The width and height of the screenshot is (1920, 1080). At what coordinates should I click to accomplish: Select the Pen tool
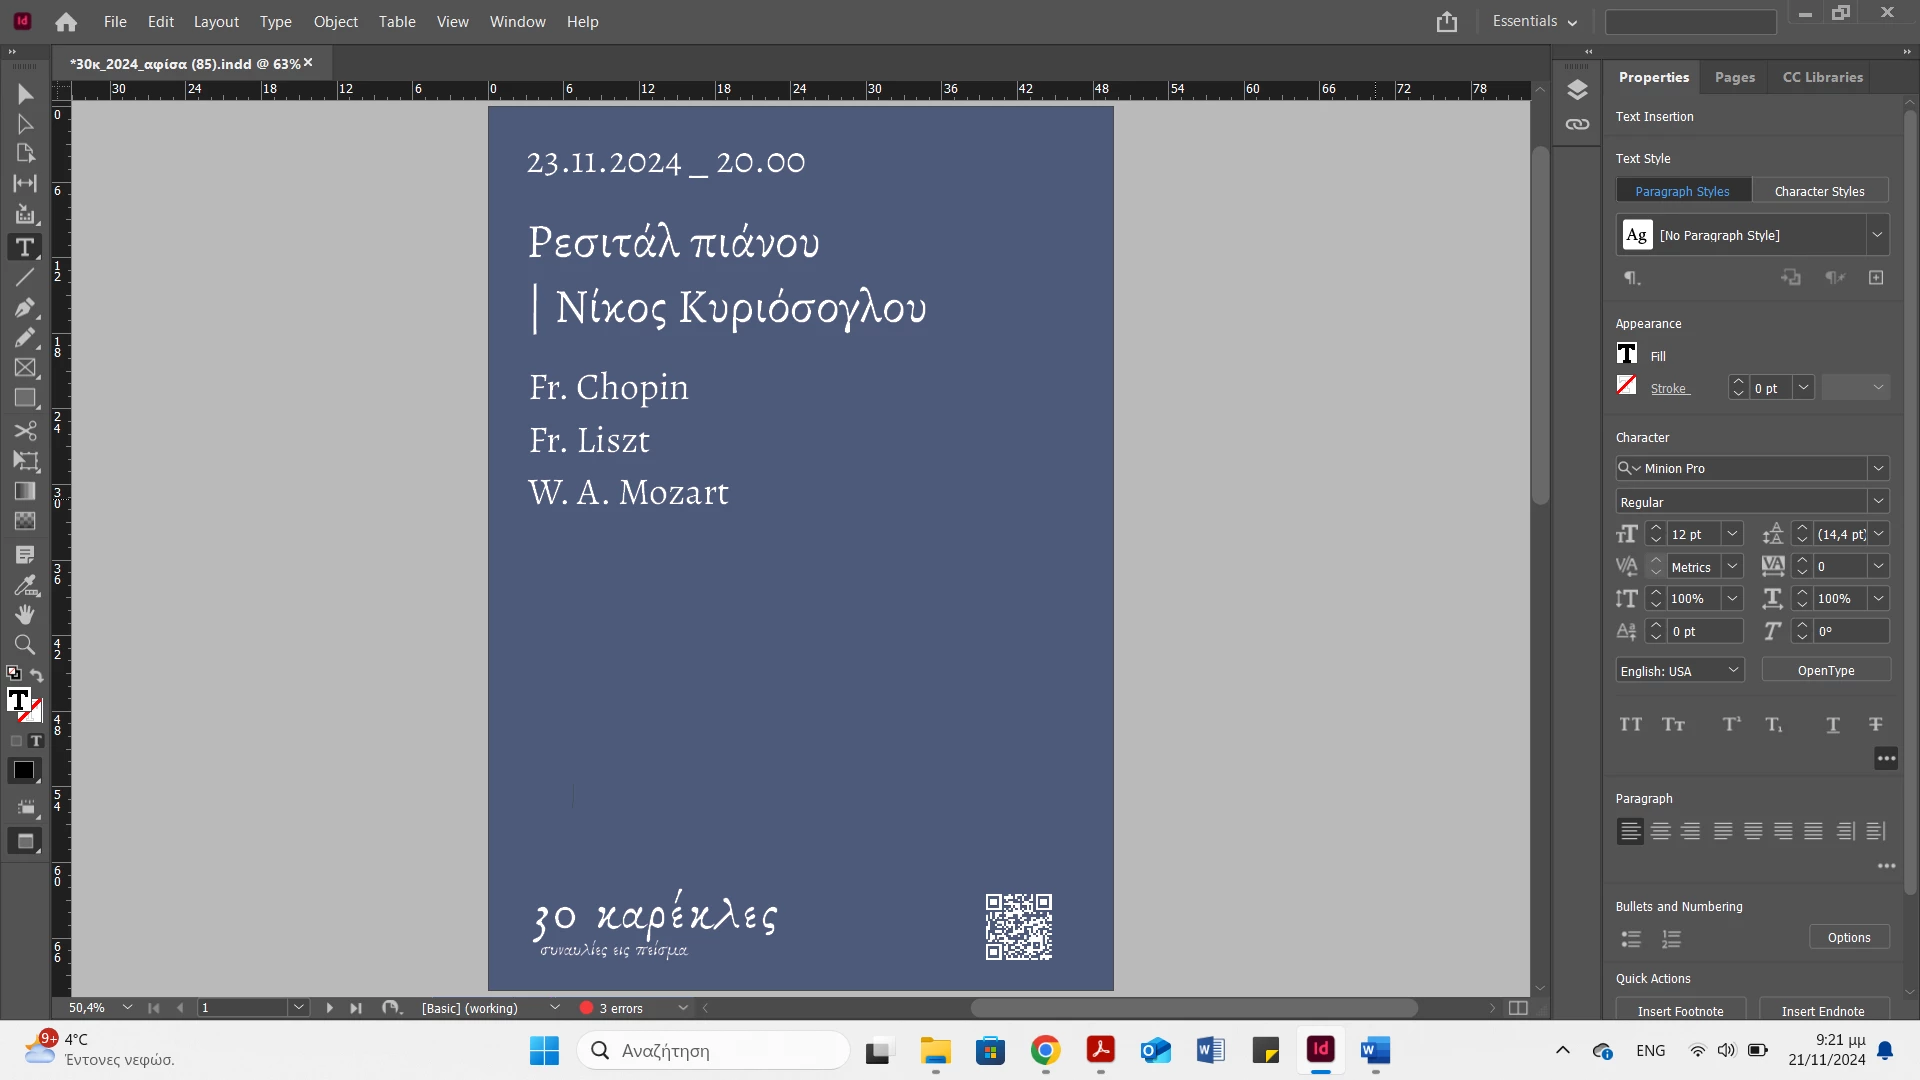25,307
